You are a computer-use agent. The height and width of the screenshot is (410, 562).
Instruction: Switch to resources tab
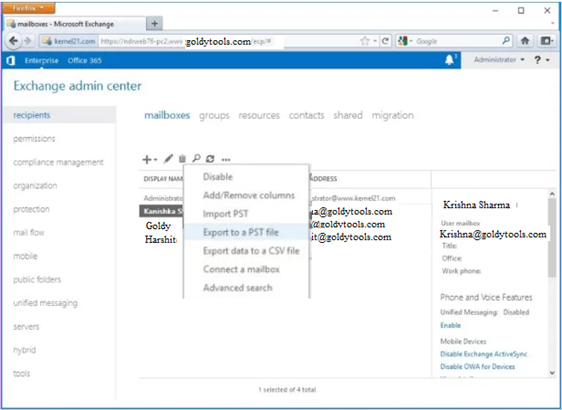(259, 115)
